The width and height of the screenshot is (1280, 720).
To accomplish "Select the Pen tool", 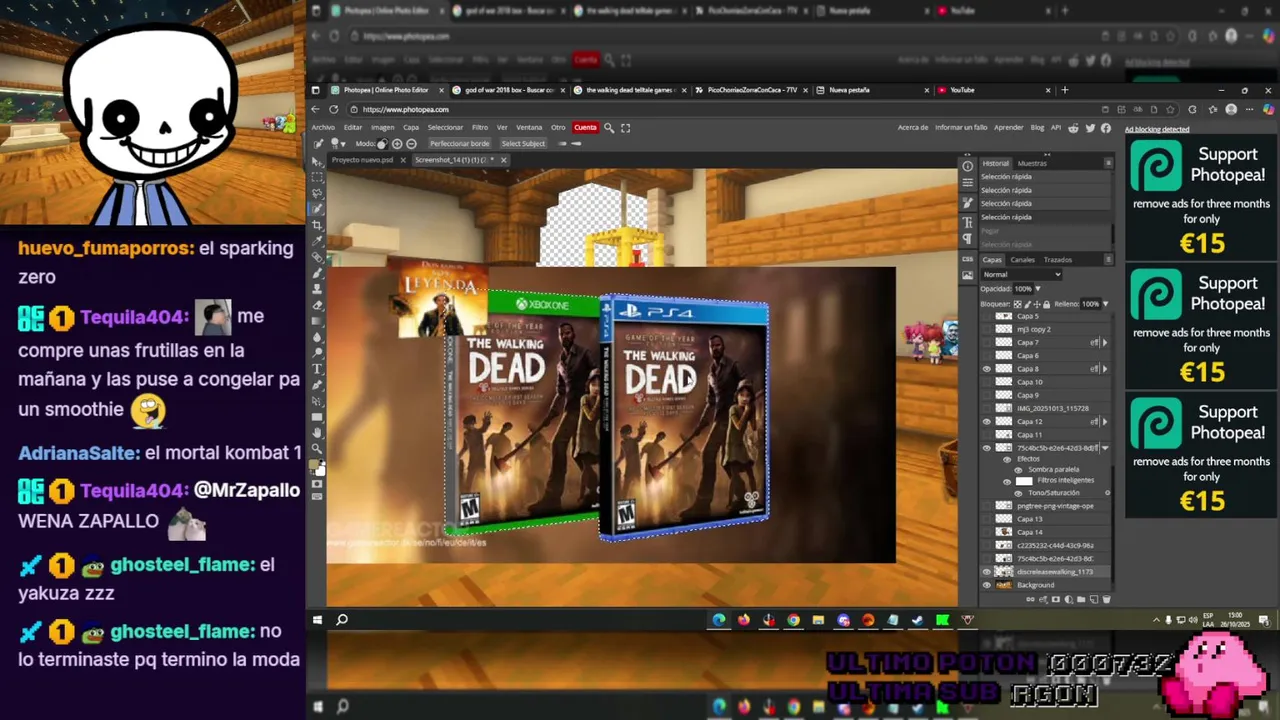I will [317, 384].
